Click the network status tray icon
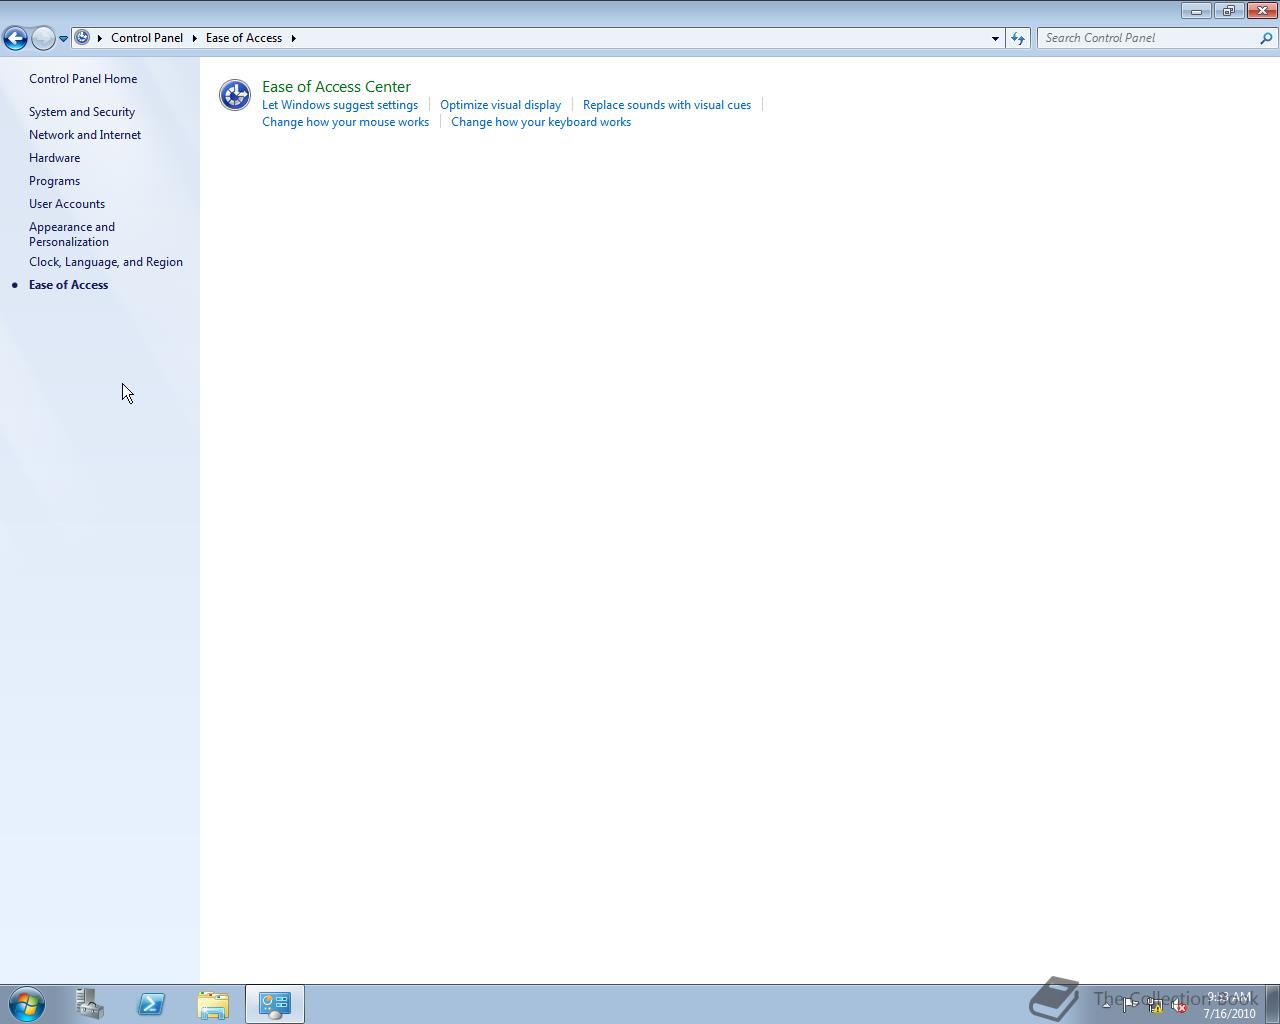This screenshot has width=1280, height=1024. (1154, 1006)
